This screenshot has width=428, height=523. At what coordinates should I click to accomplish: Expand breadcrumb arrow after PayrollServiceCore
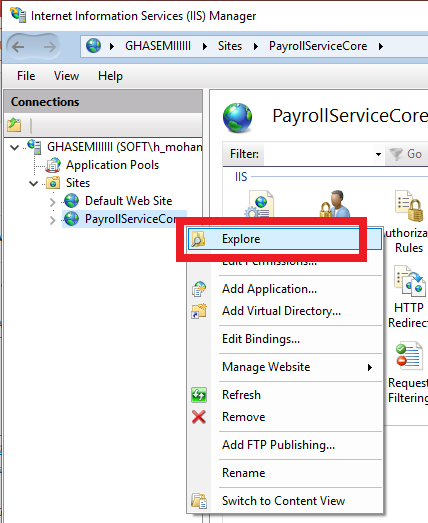(x=381, y=46)
